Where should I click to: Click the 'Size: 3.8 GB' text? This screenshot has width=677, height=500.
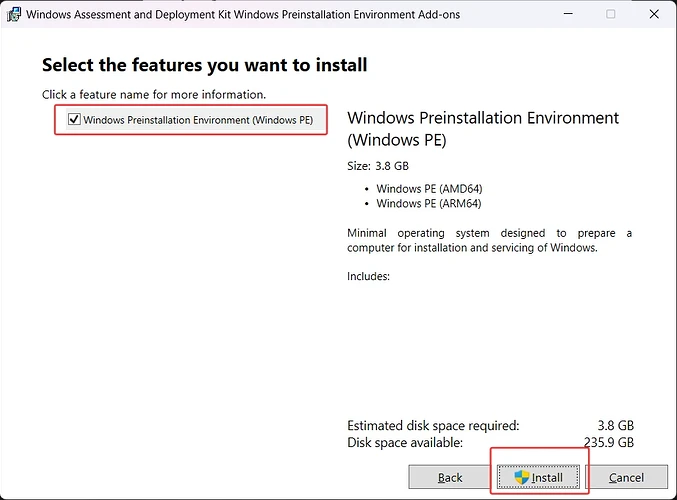tap(378, 166)
